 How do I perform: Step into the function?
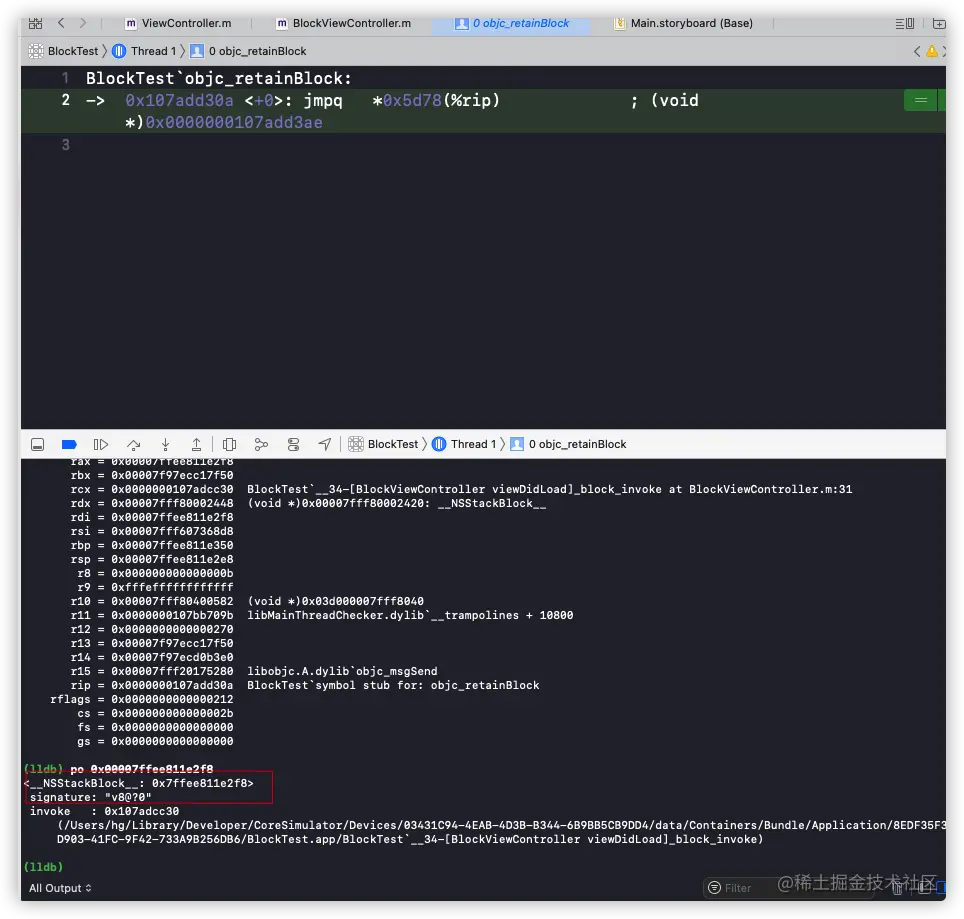click(x=165, y=444)
